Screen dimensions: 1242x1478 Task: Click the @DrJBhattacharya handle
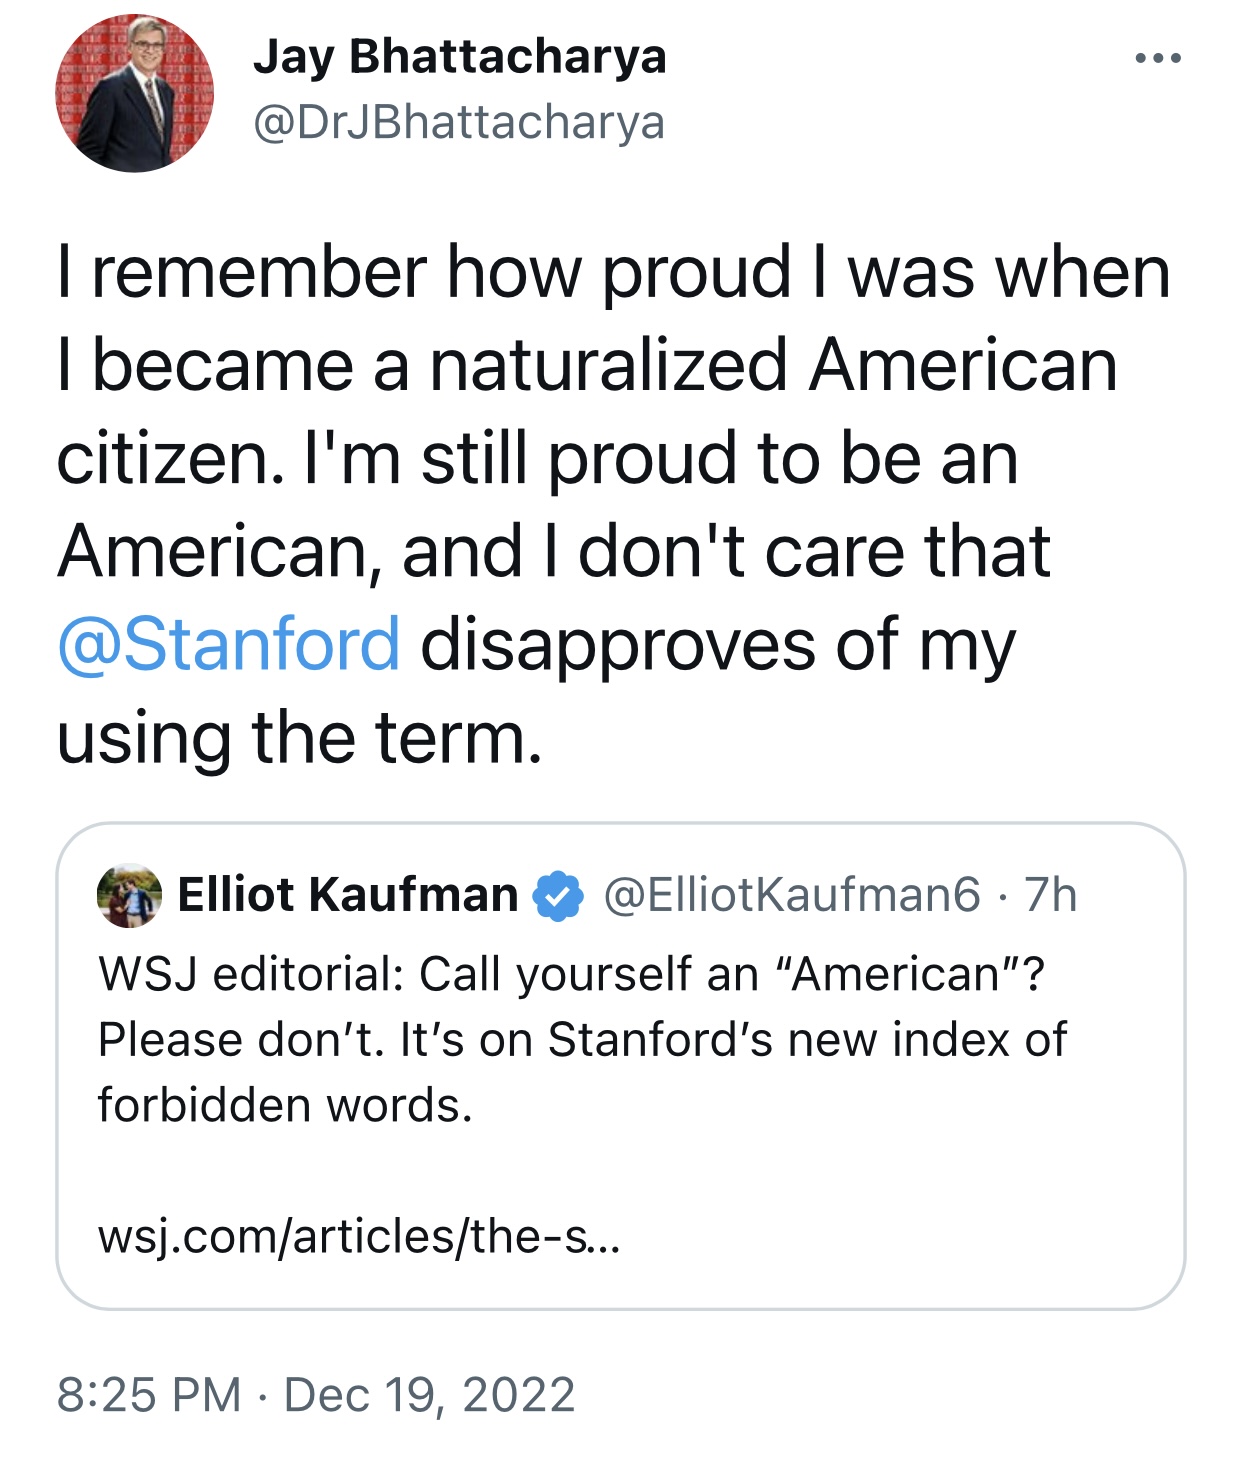click(x=459, y=122)
